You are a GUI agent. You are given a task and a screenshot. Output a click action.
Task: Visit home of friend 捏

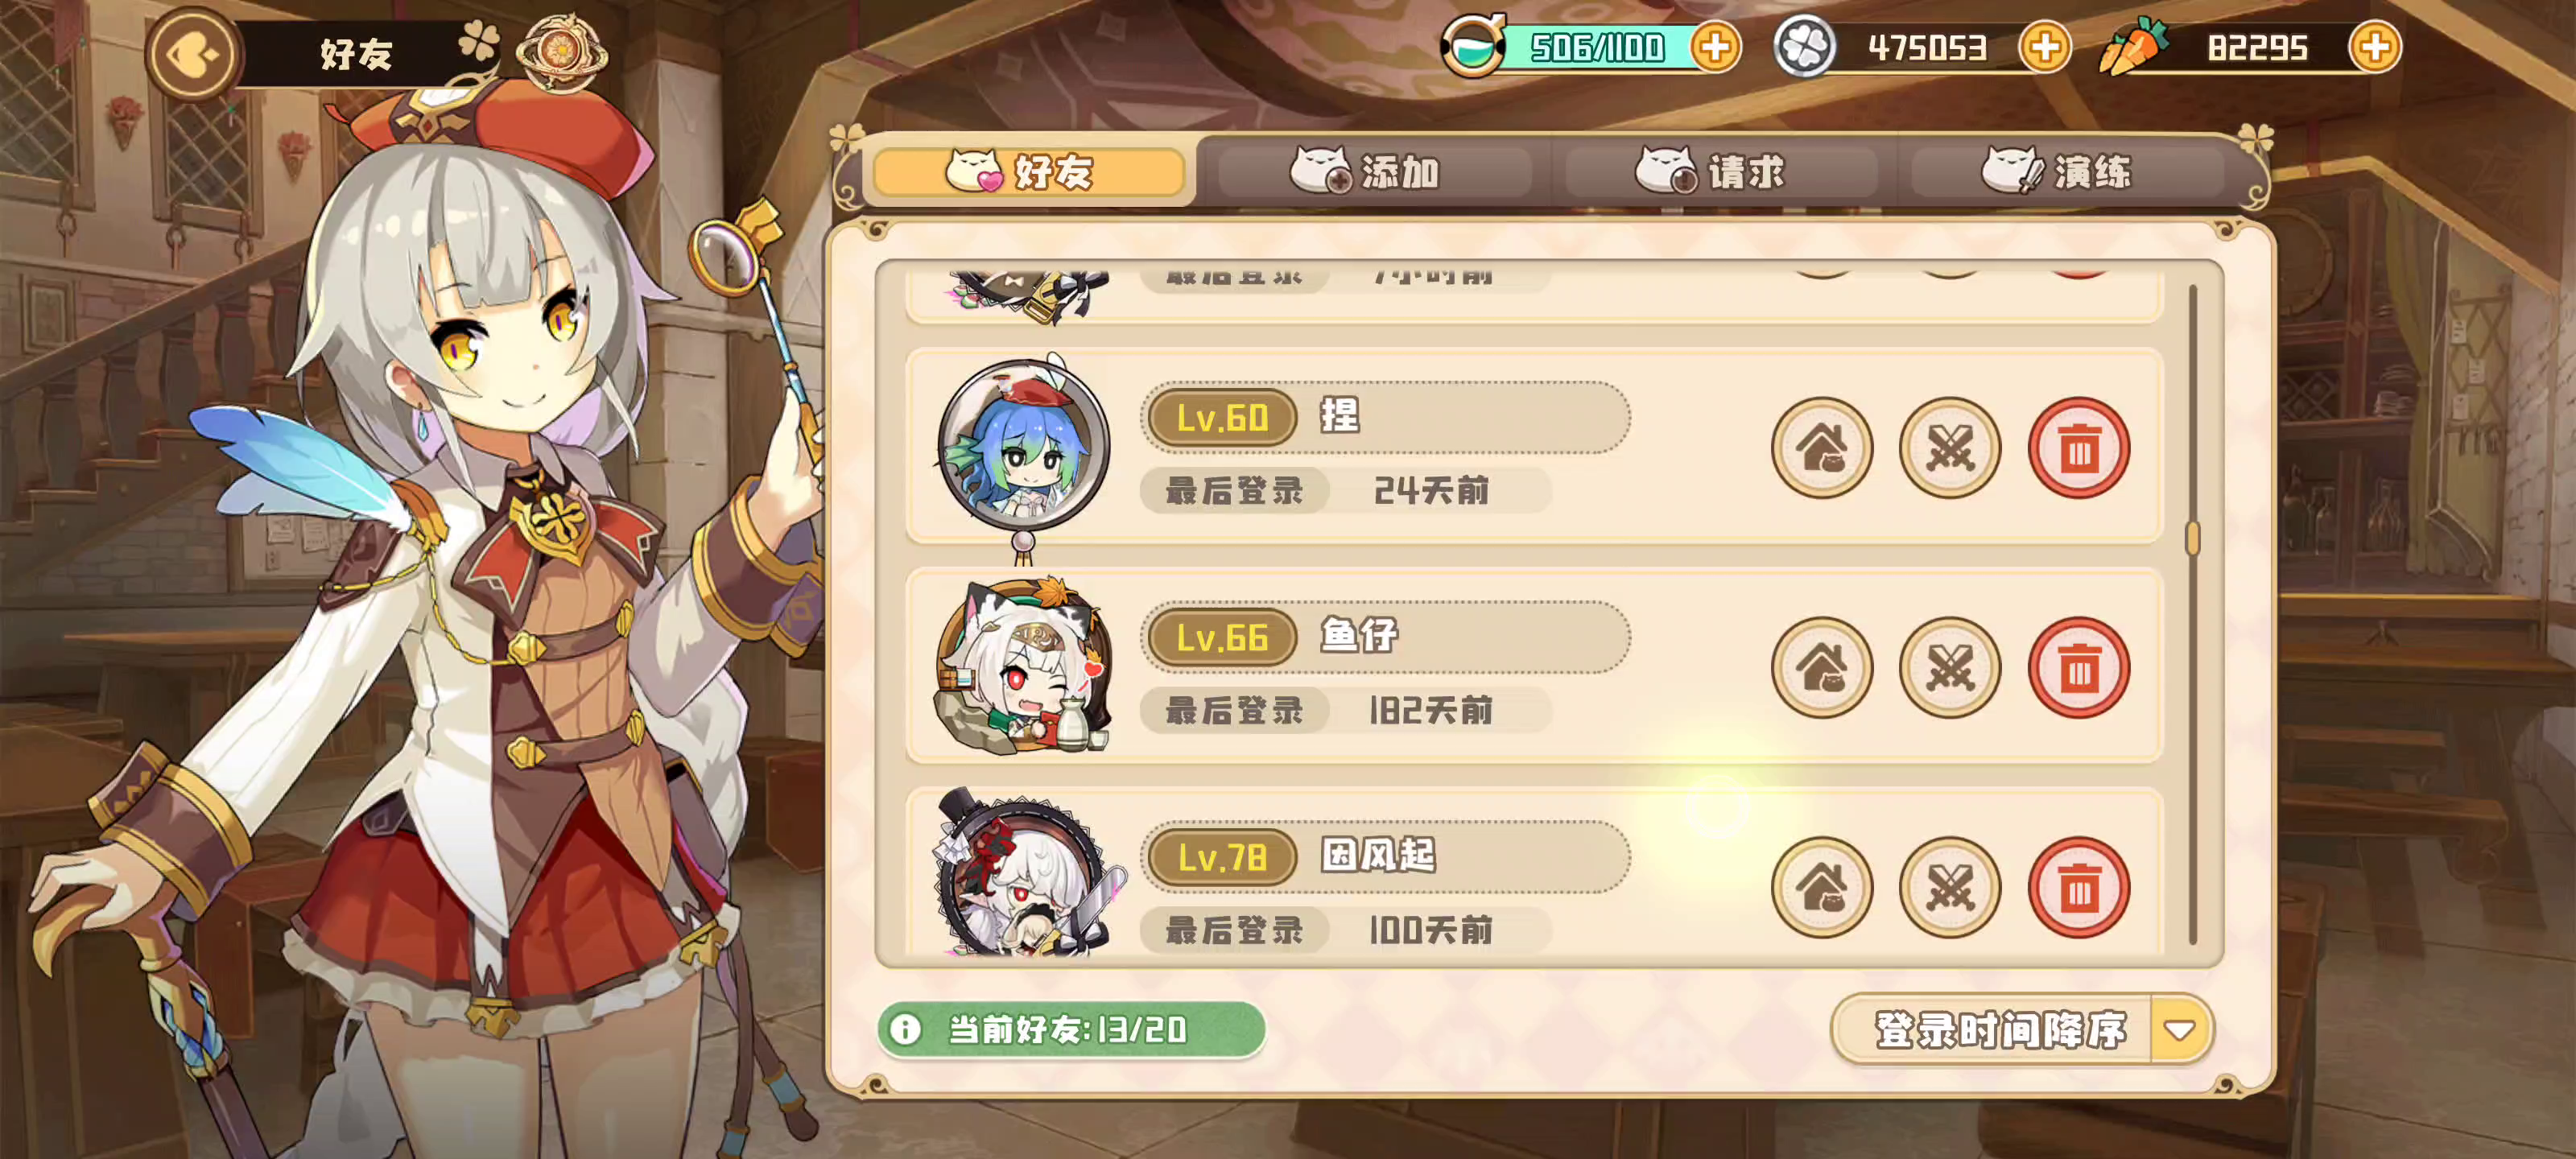(1821, 447)
